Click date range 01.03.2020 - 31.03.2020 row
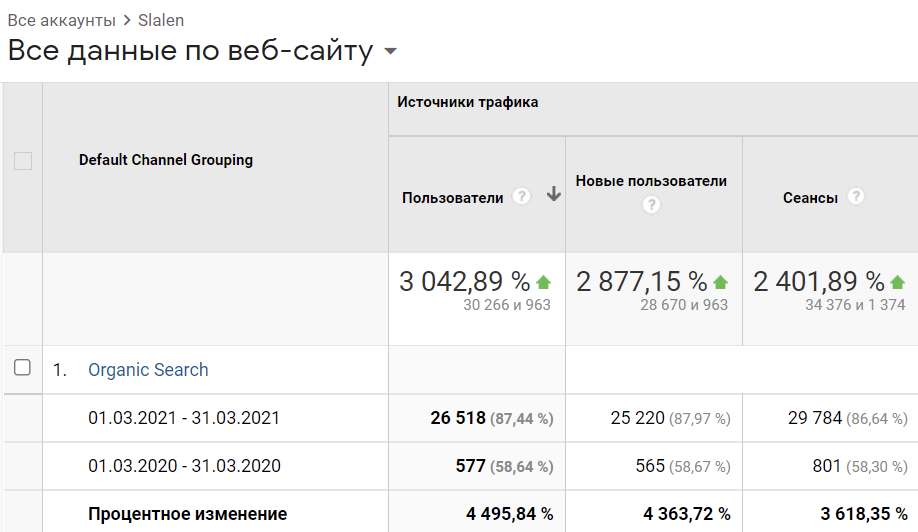The width and height of the screenshot is (918, 532). (184, 466)
